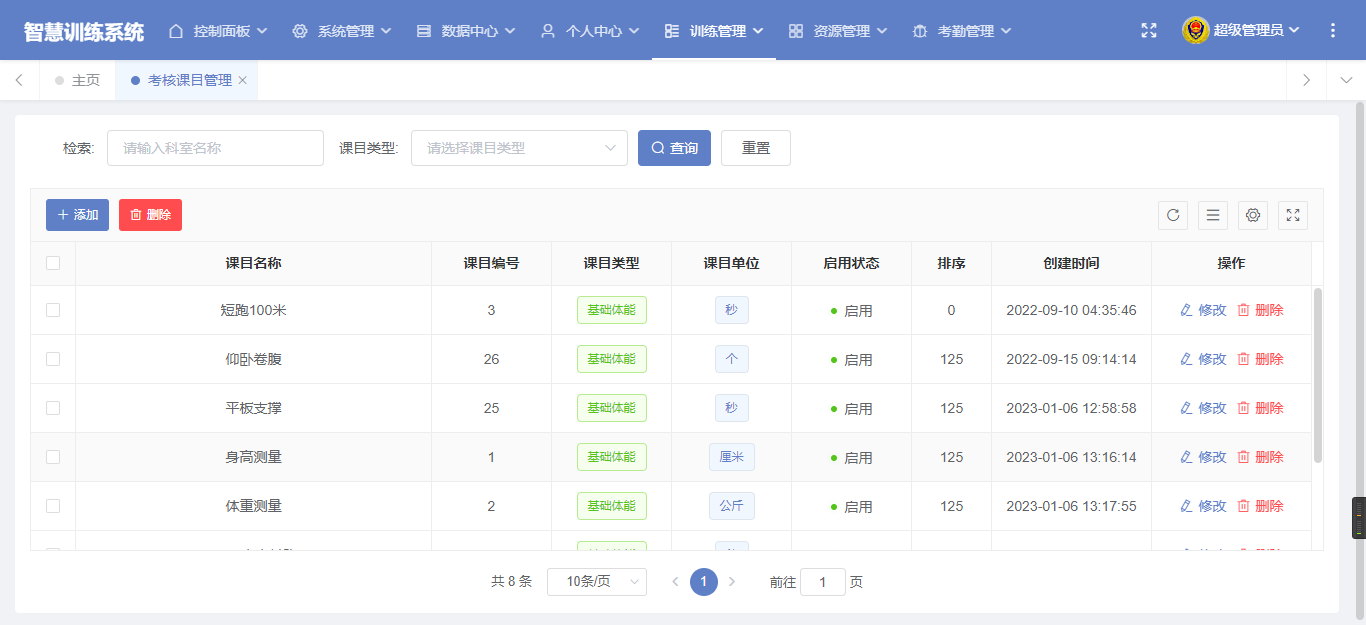
Task: Open the 10条/页 page size dropdown
Action: coord(597,582)
